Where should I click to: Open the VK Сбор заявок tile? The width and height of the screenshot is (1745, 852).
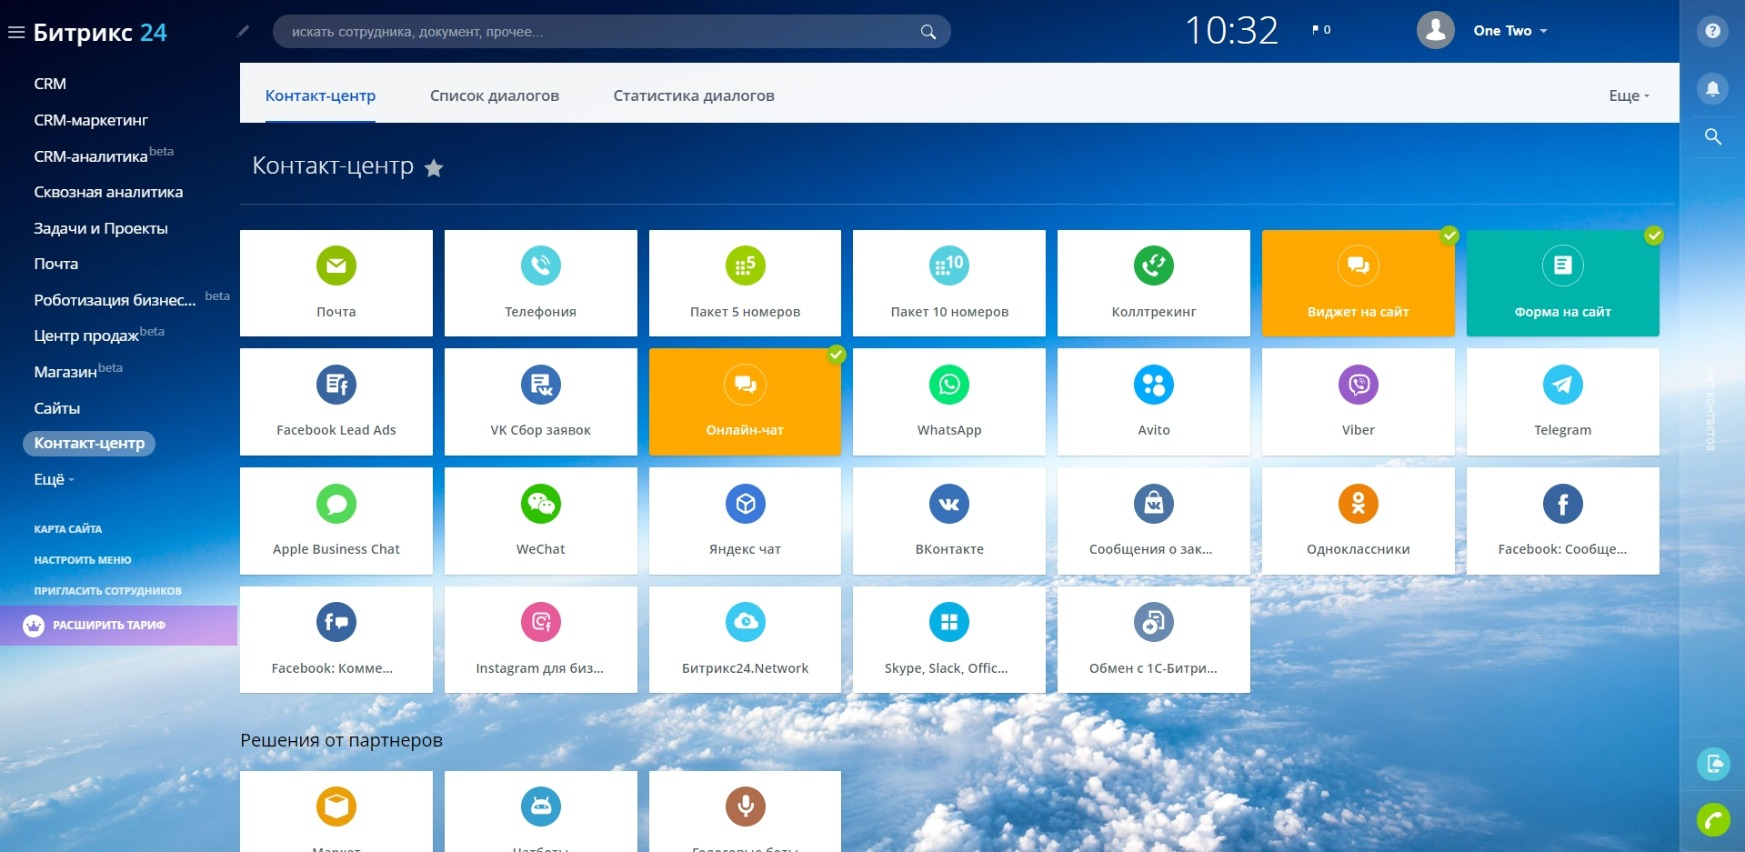pos(541,402)
